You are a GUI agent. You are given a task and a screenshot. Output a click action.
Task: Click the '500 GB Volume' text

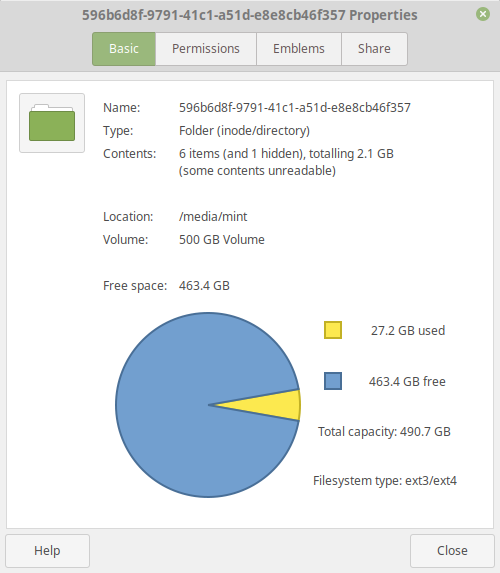tap(221, 240)
